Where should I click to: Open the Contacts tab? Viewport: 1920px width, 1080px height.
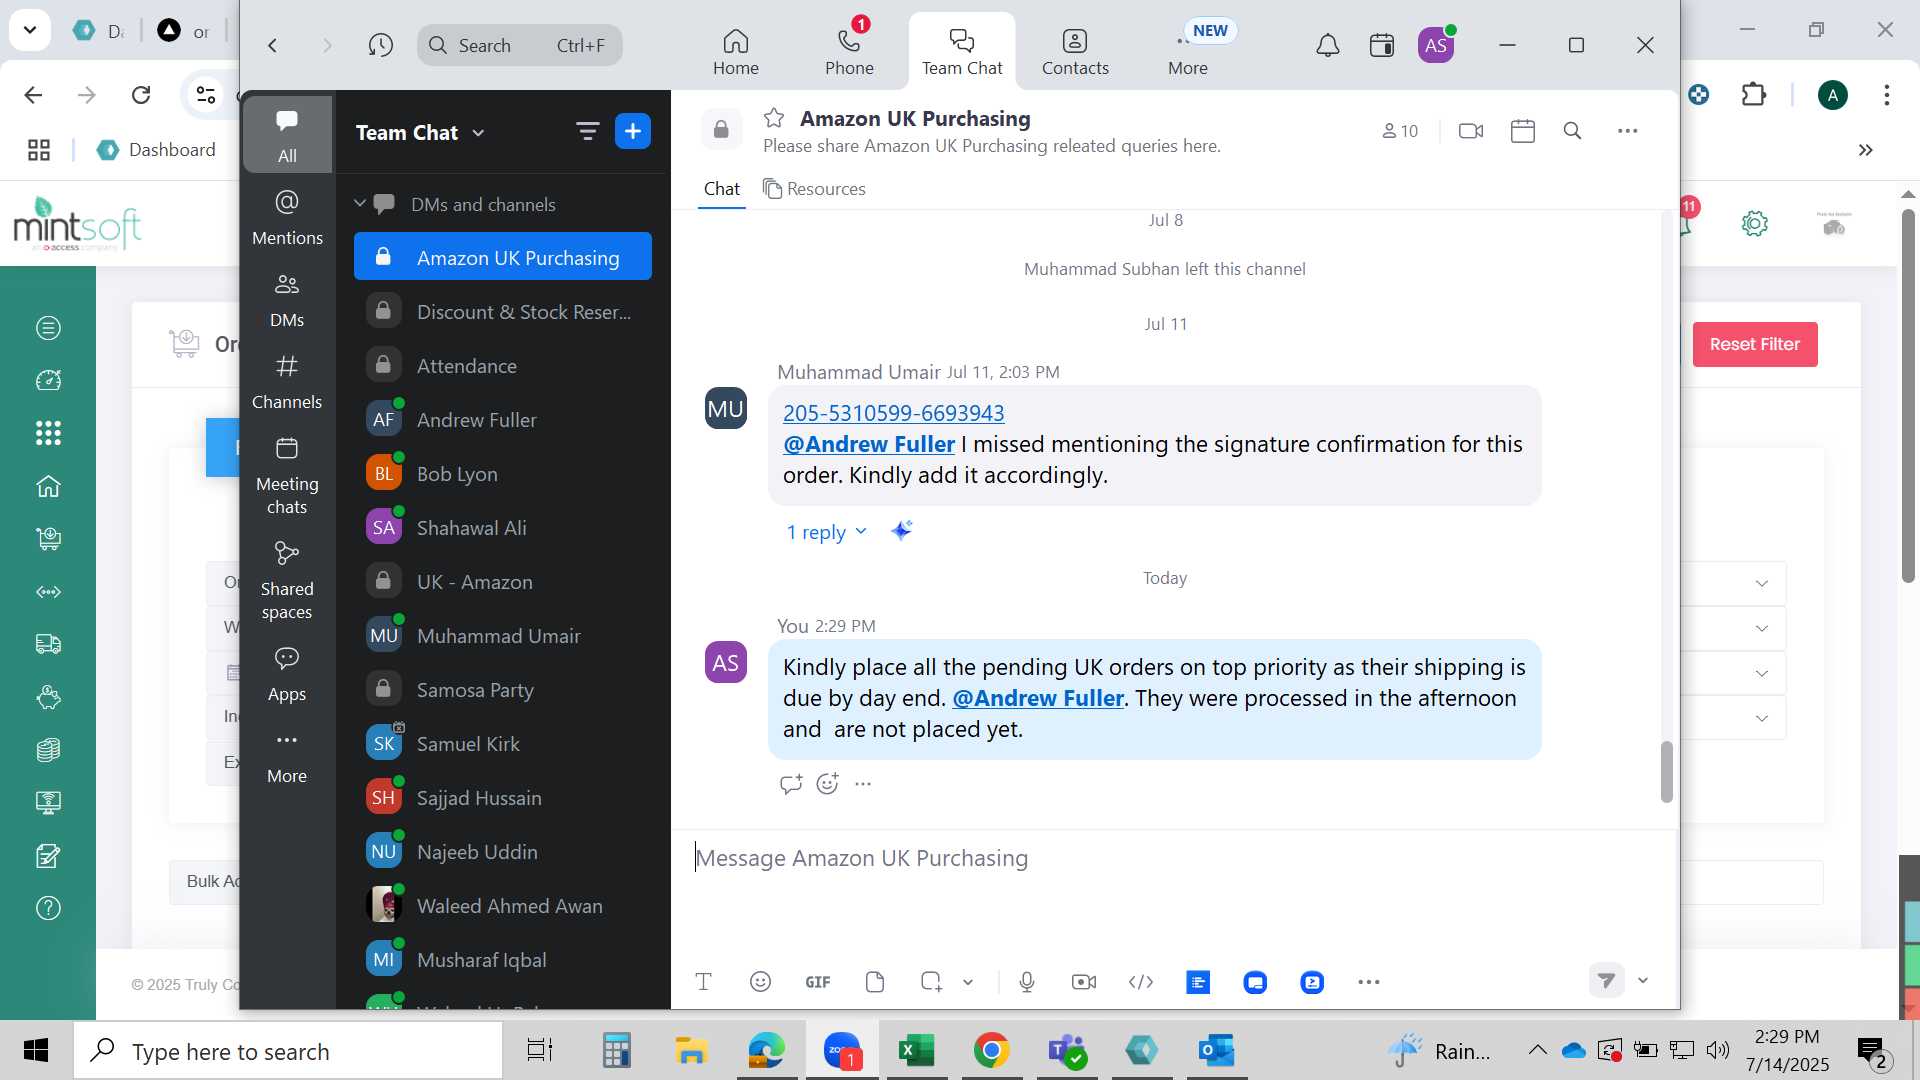point(1075,50)
